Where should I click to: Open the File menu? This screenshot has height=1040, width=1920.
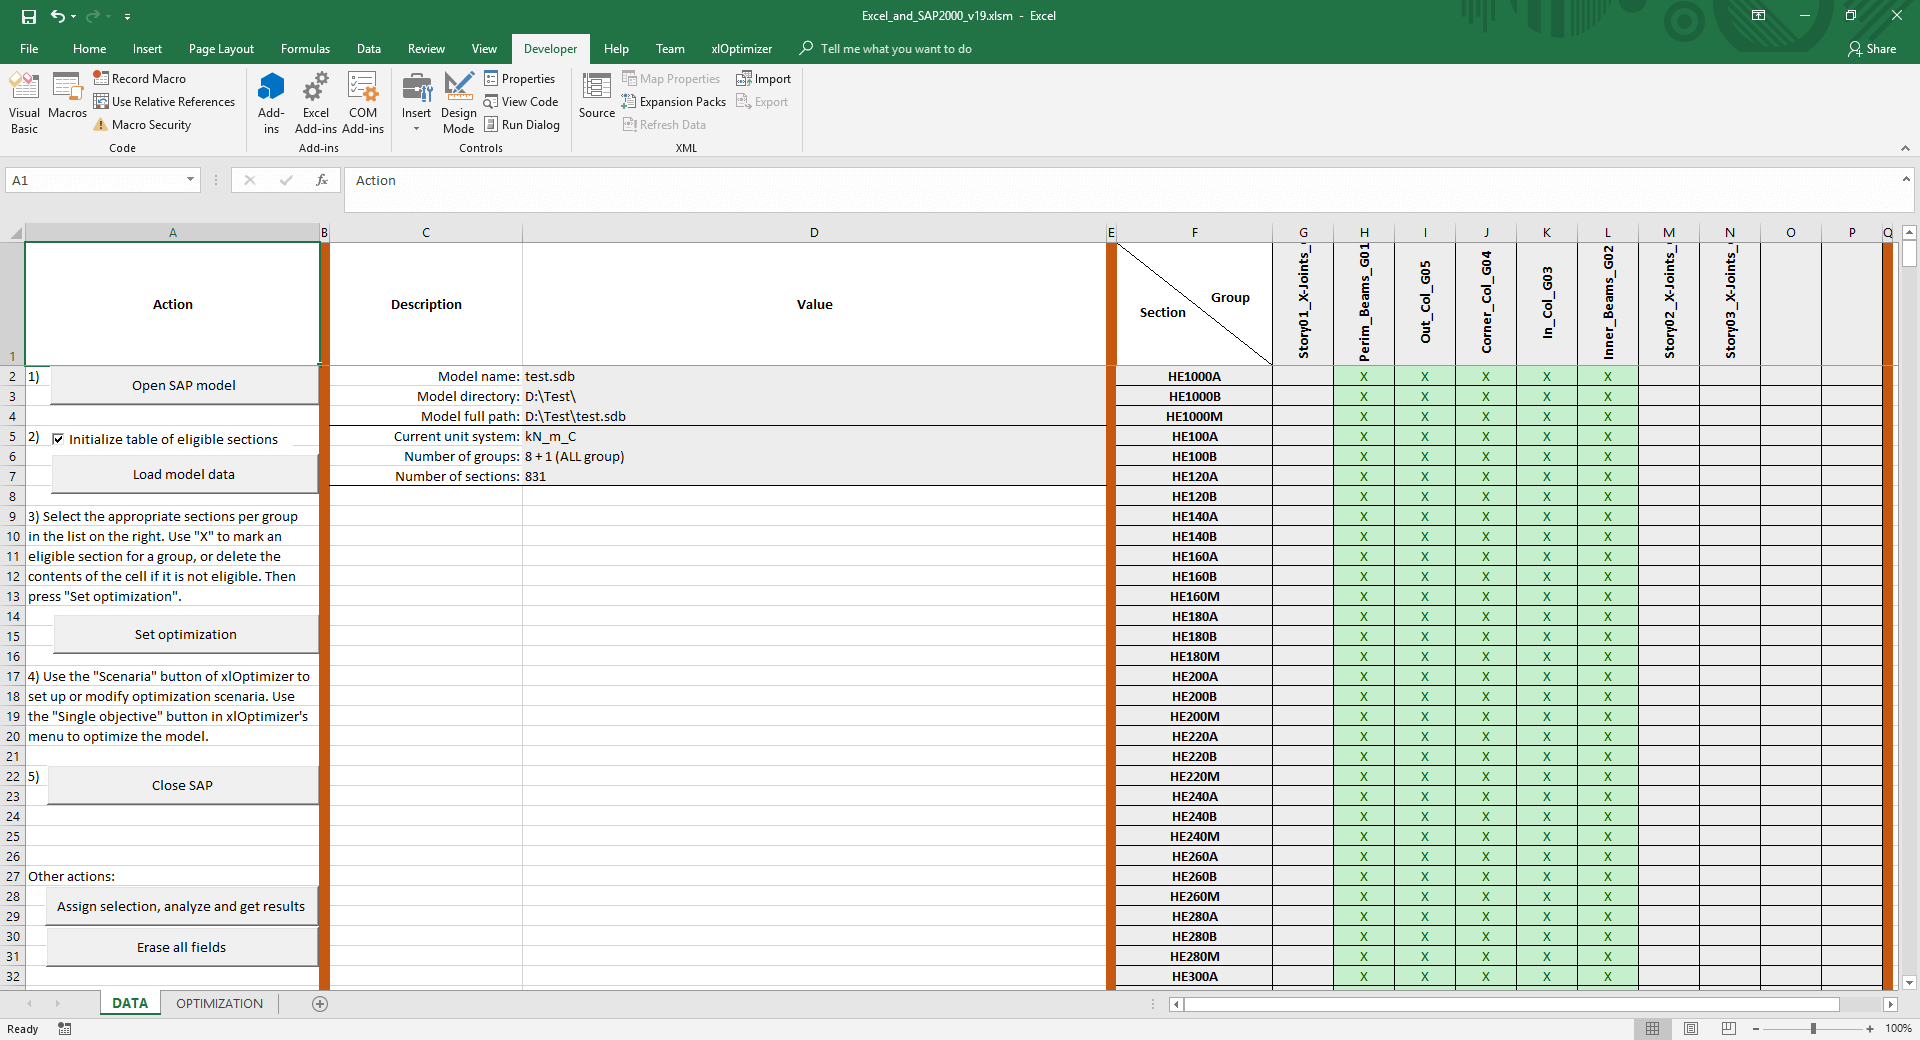coord(29,49)
